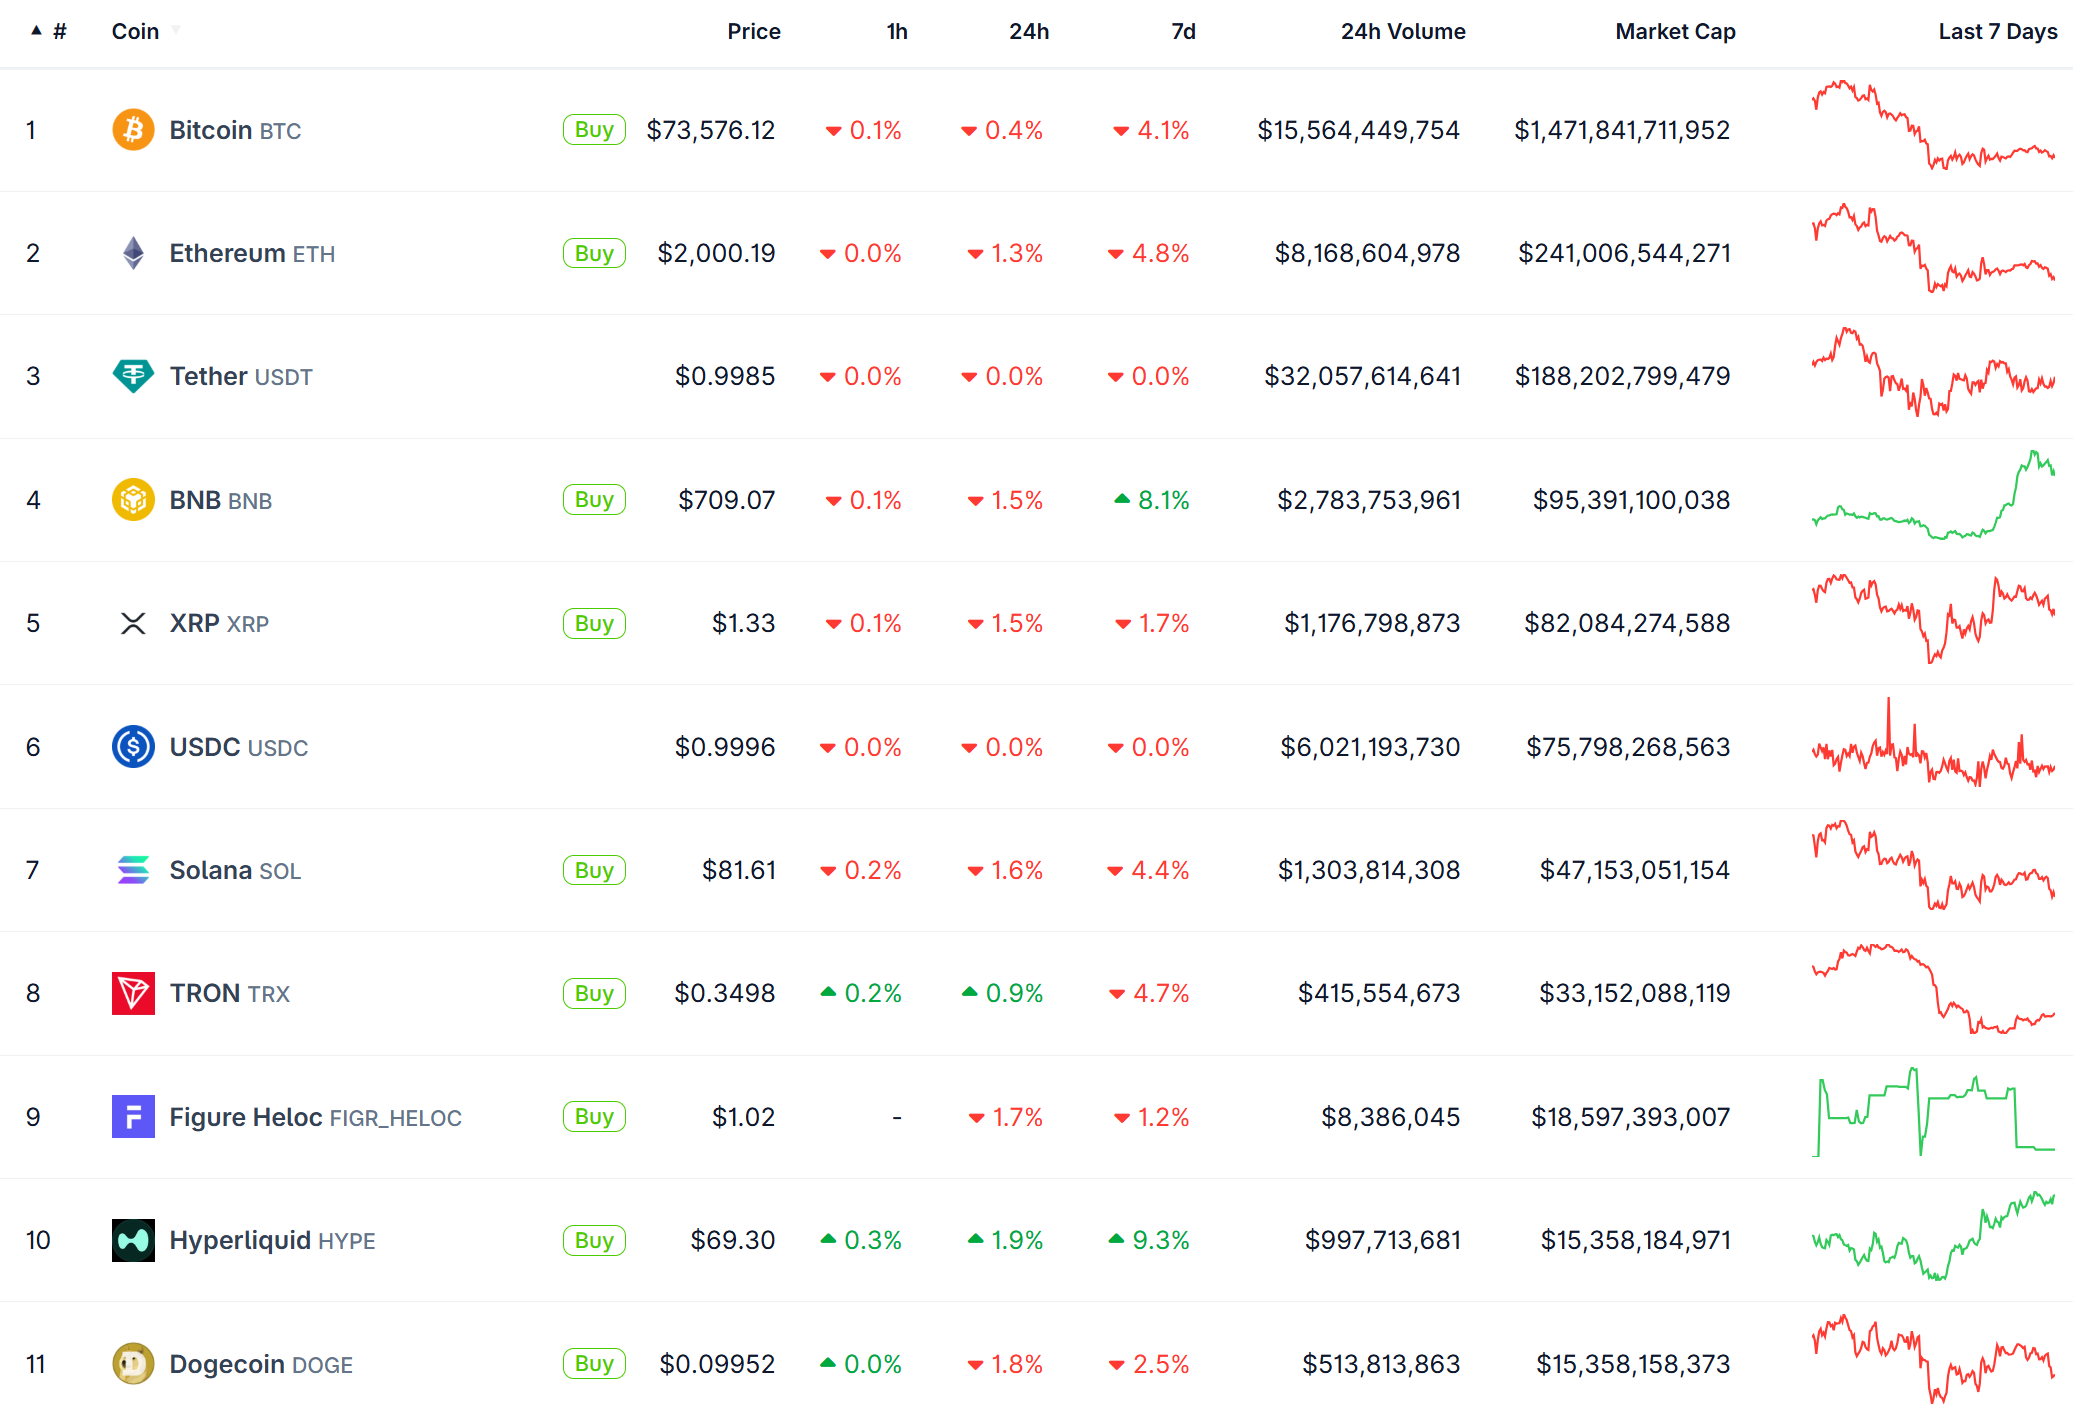
Task: Open Hyperliquid's green 7-day sparkline
Action: (x=1934, y=1236)
